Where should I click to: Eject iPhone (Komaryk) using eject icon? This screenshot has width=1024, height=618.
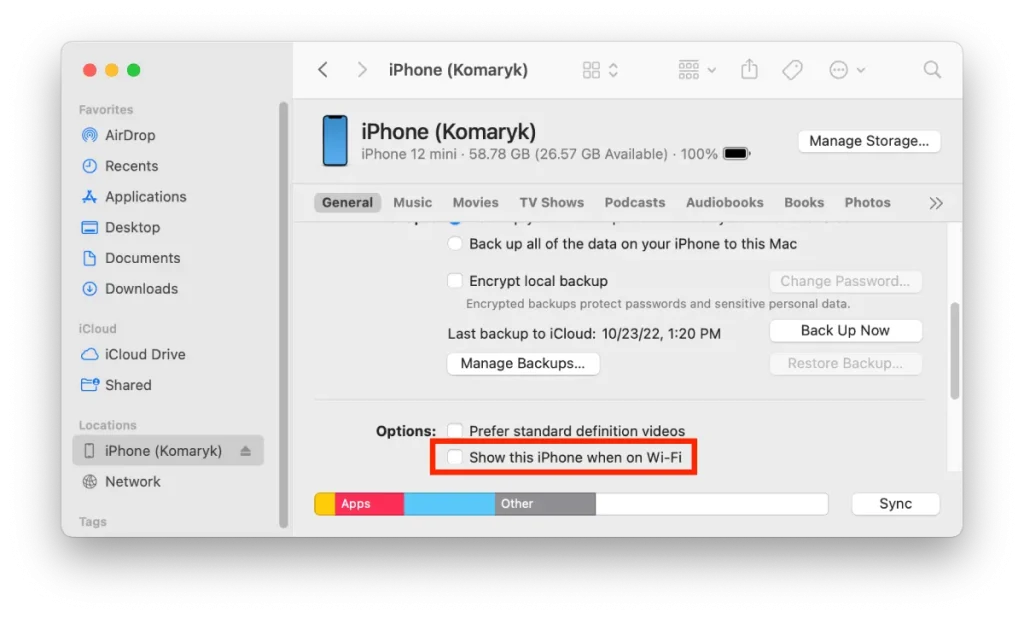tap(246, 451)
